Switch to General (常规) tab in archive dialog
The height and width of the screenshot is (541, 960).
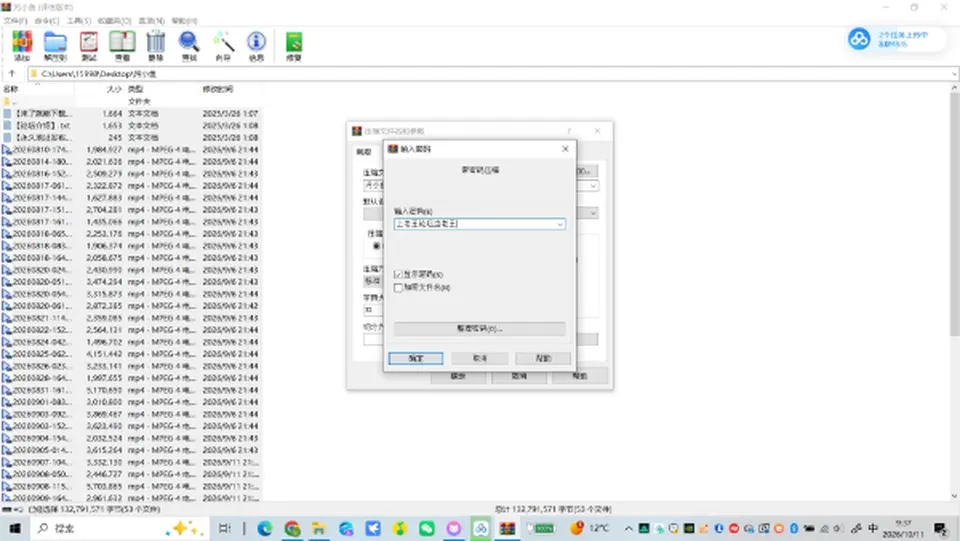(364, 152)
